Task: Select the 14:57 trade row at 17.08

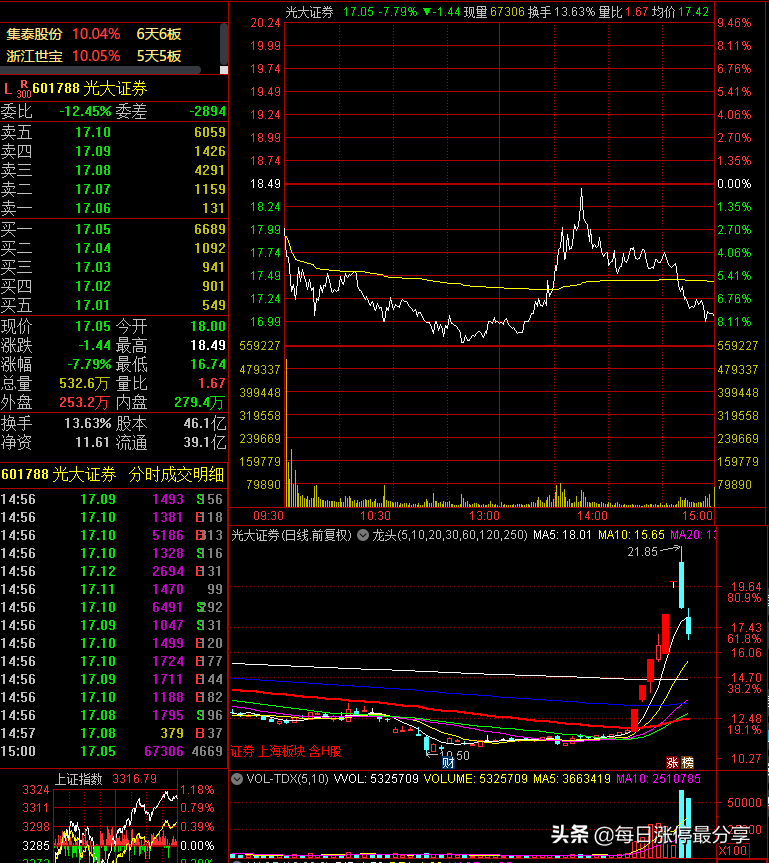Action: 113,733
